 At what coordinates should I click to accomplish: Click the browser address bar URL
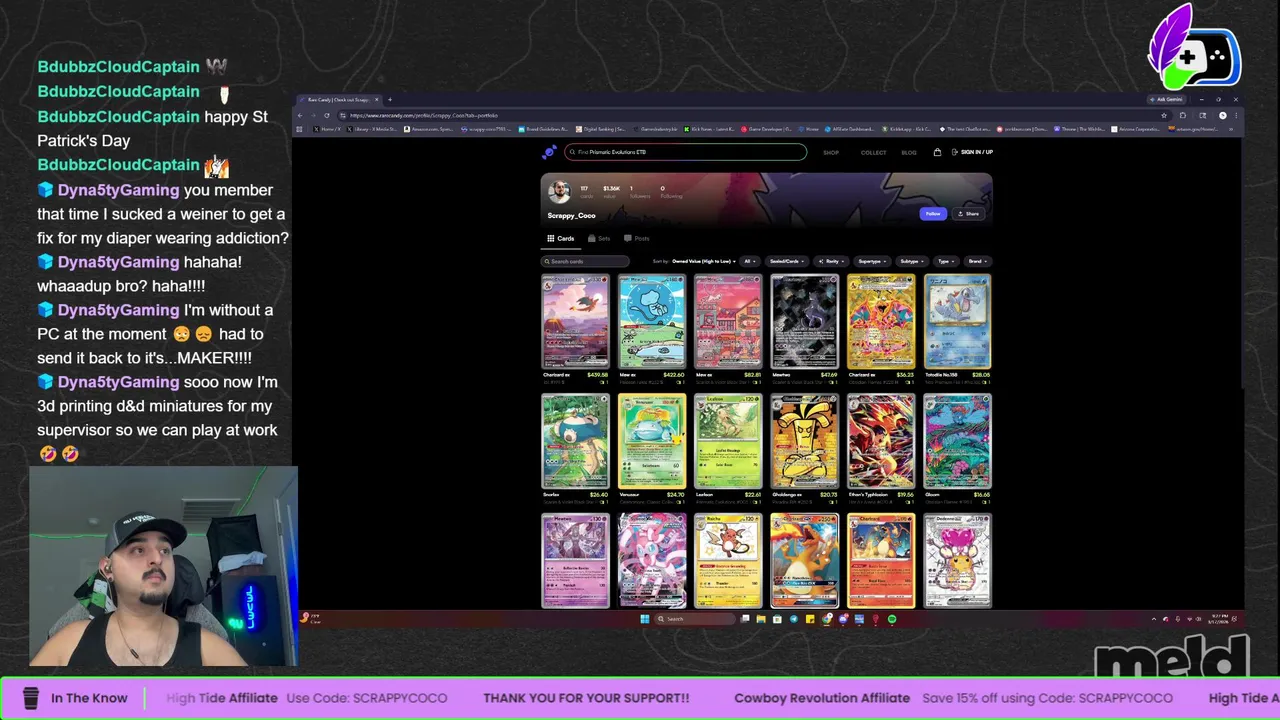coord(424,115)
